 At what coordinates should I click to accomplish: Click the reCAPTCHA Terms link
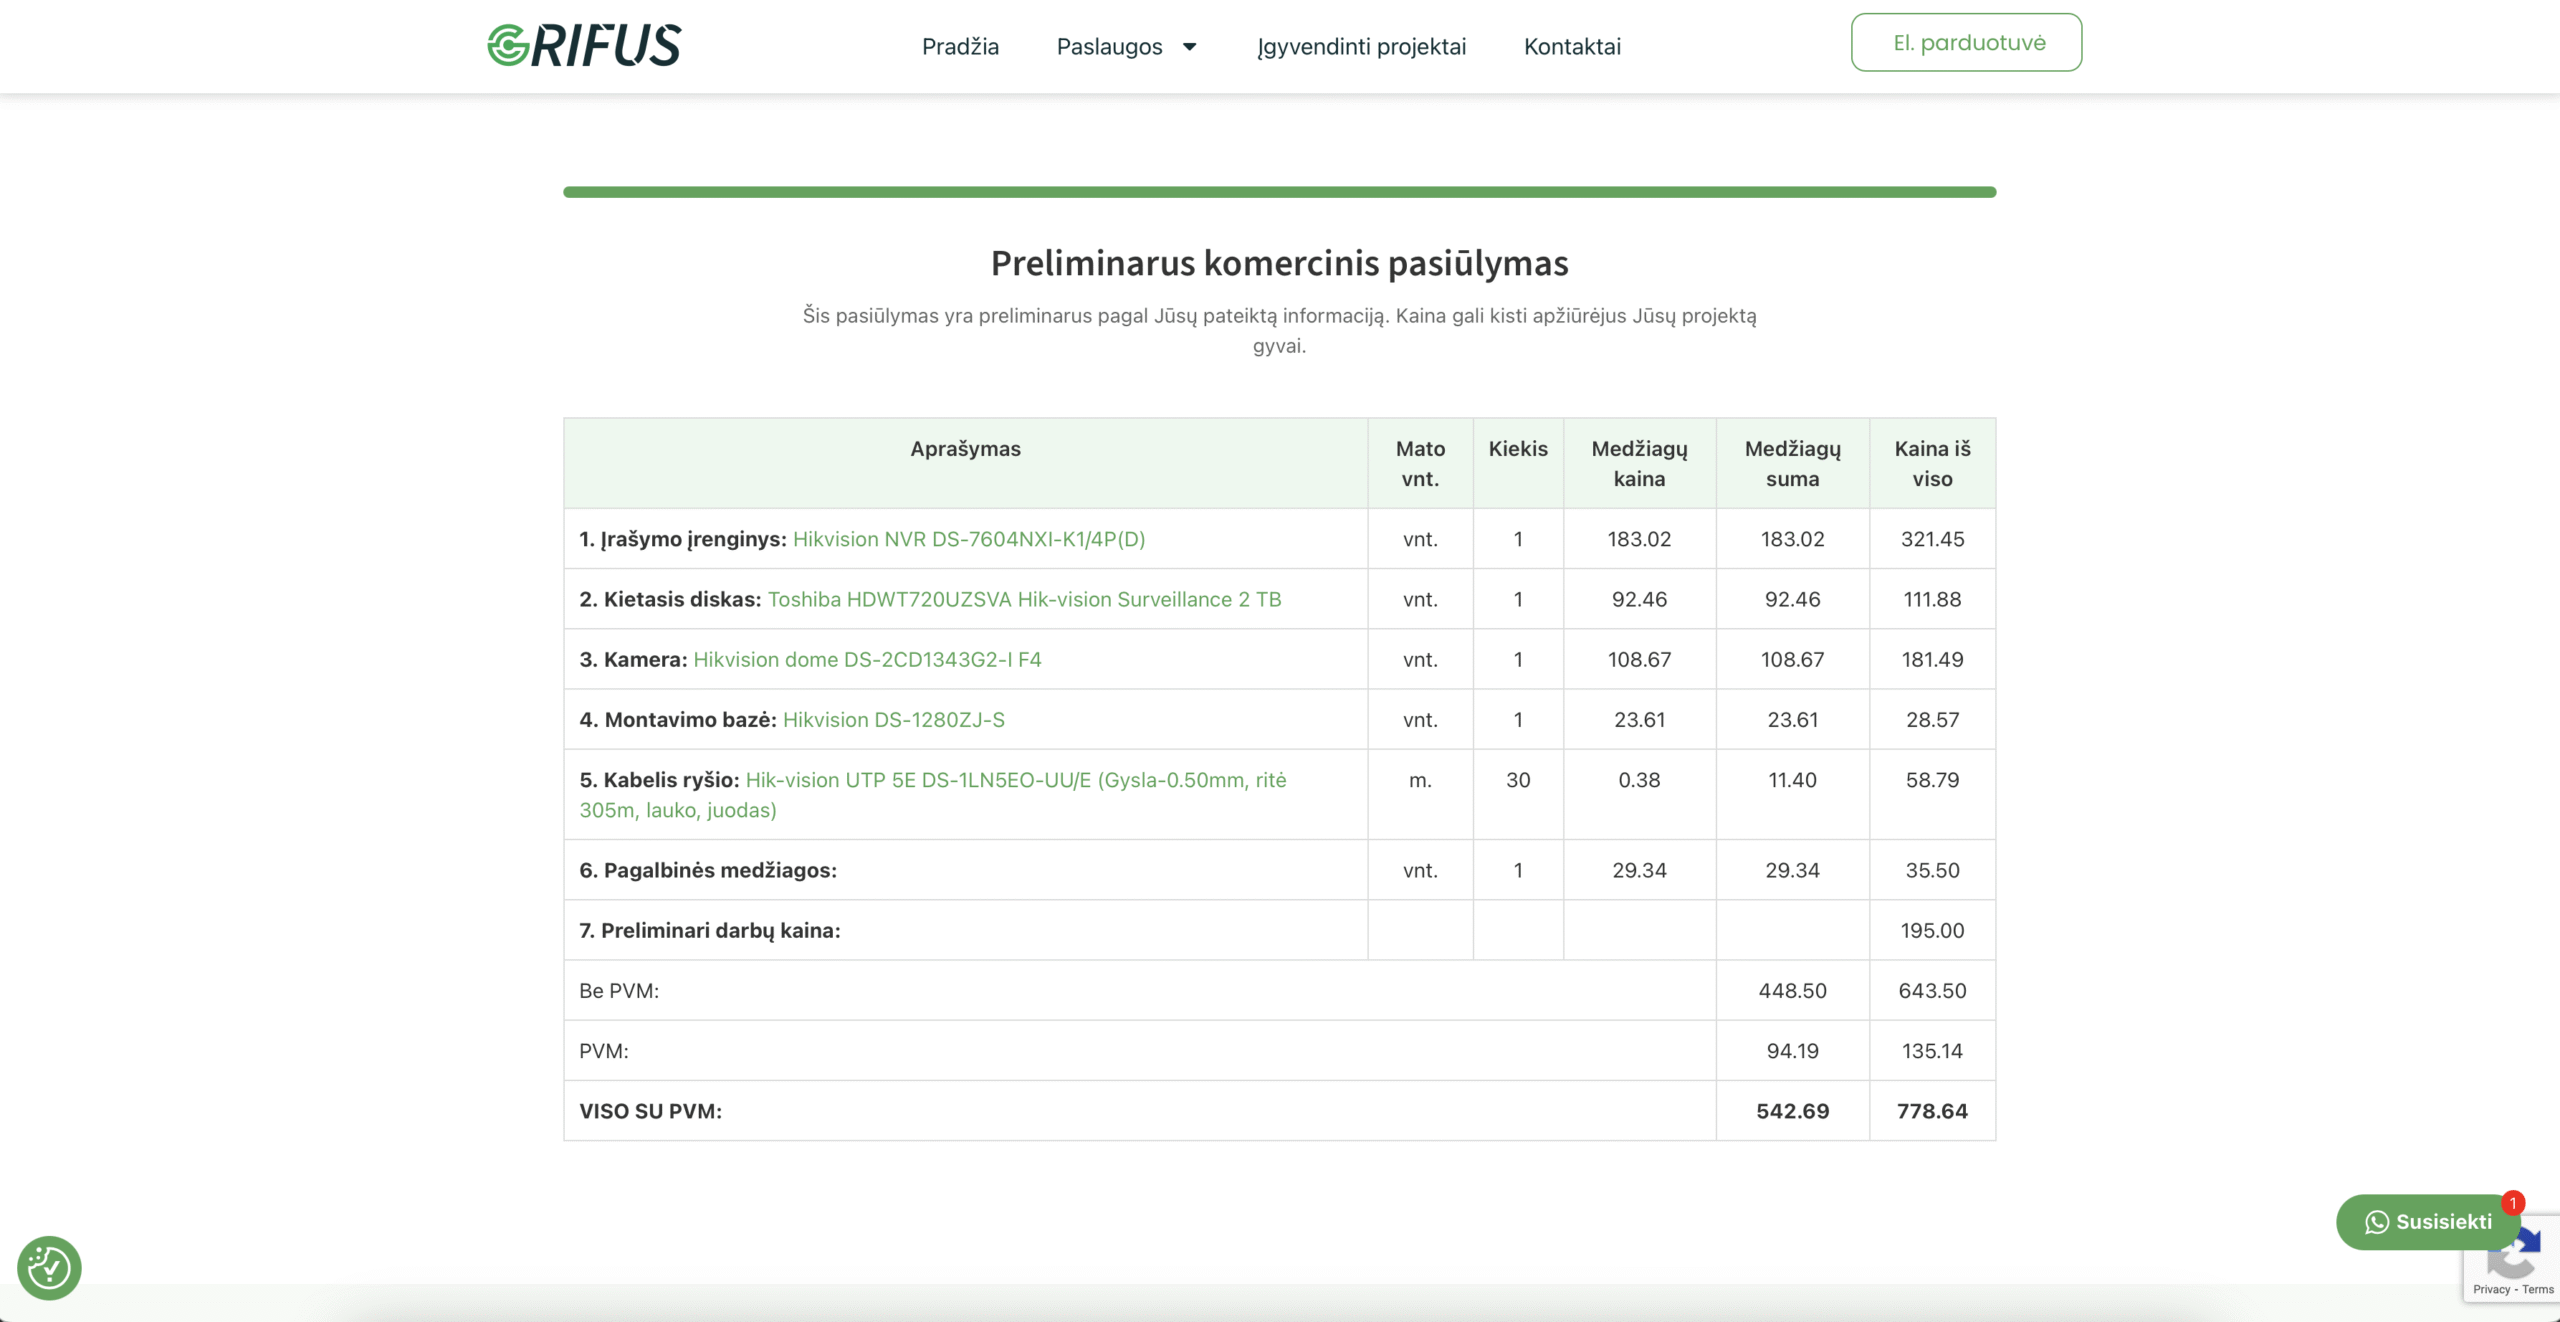pos(2538,1289)
